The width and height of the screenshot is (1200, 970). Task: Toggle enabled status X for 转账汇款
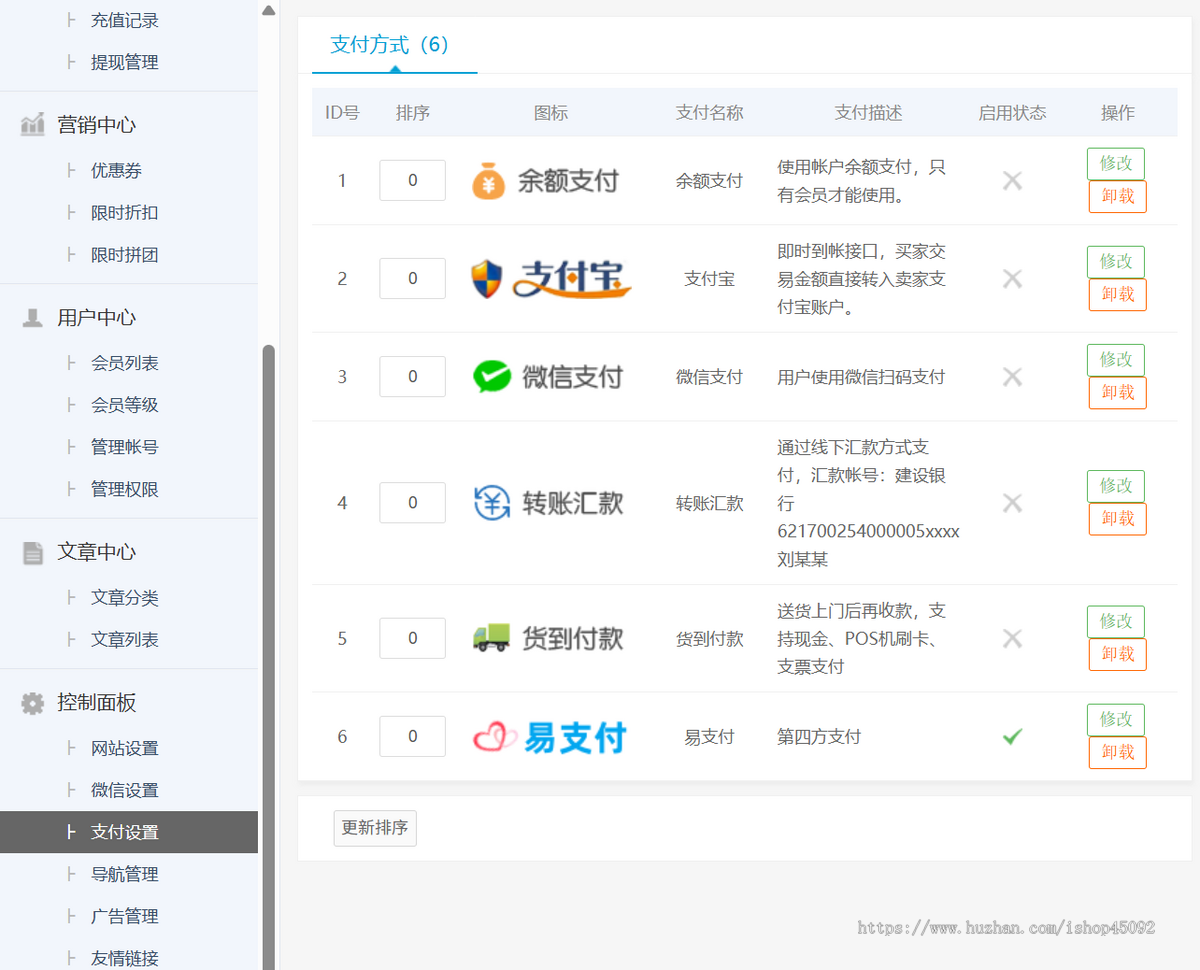tap(1012, 503)
